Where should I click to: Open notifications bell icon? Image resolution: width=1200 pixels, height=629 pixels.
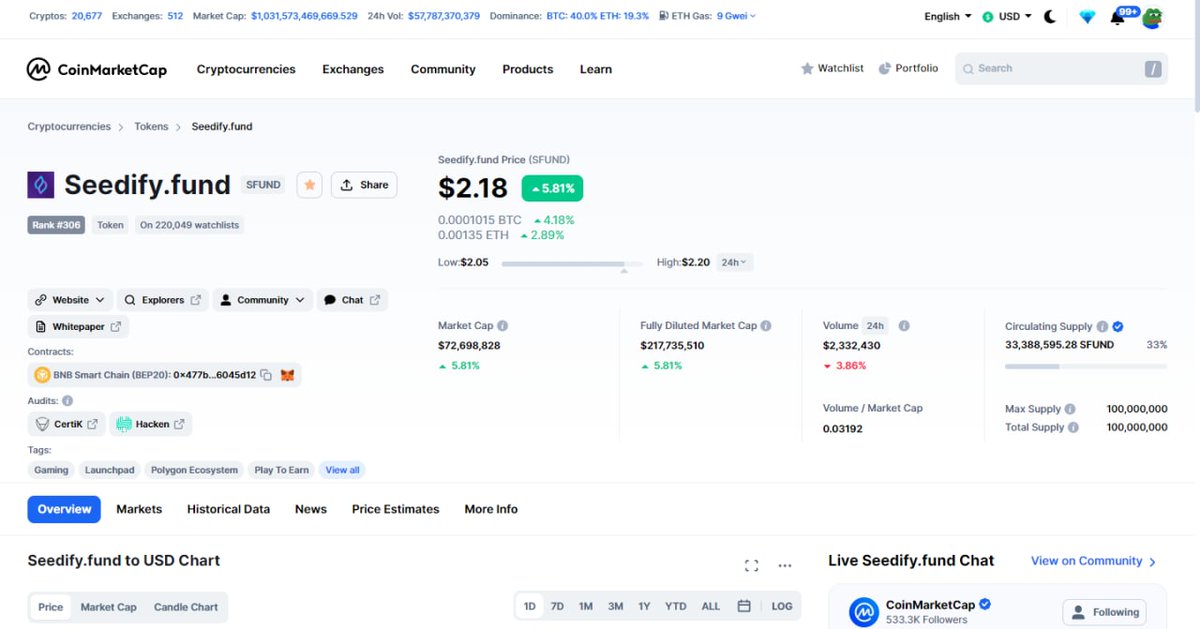[x=1117, y=17]
